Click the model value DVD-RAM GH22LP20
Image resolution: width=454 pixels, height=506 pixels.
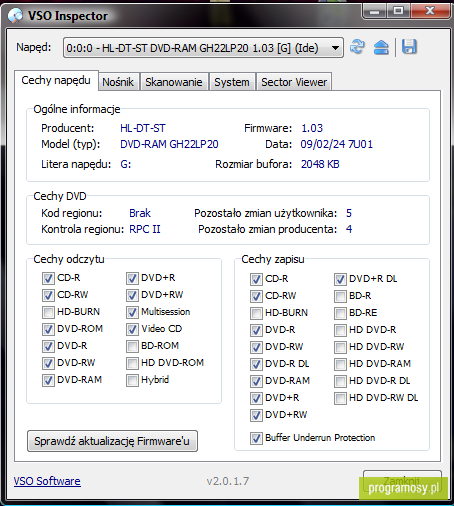(x=169, y=144)
